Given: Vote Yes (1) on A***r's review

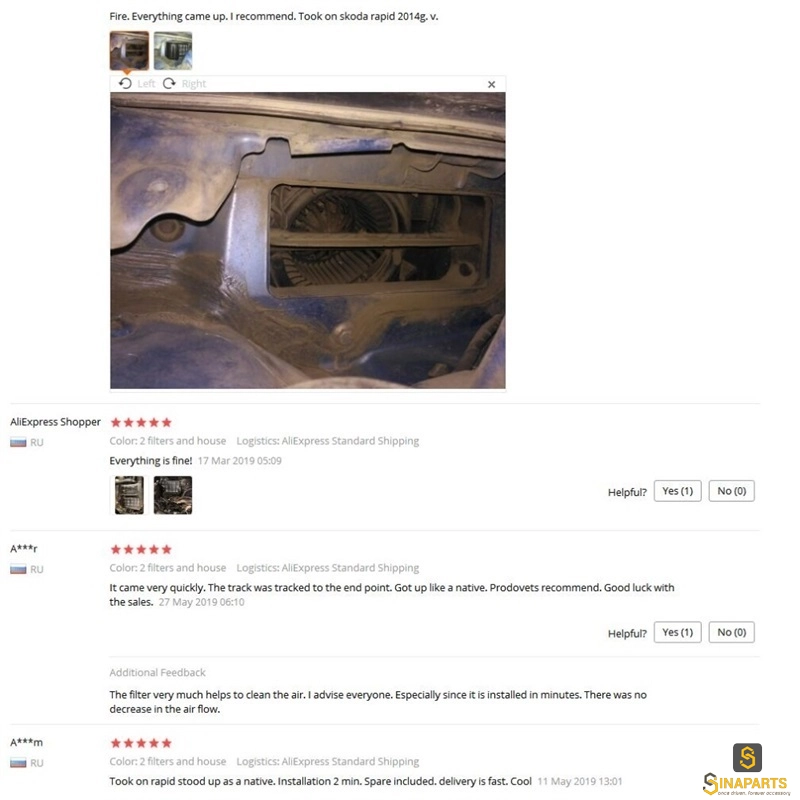Looking at the screenshot, I should coord(678,632).
